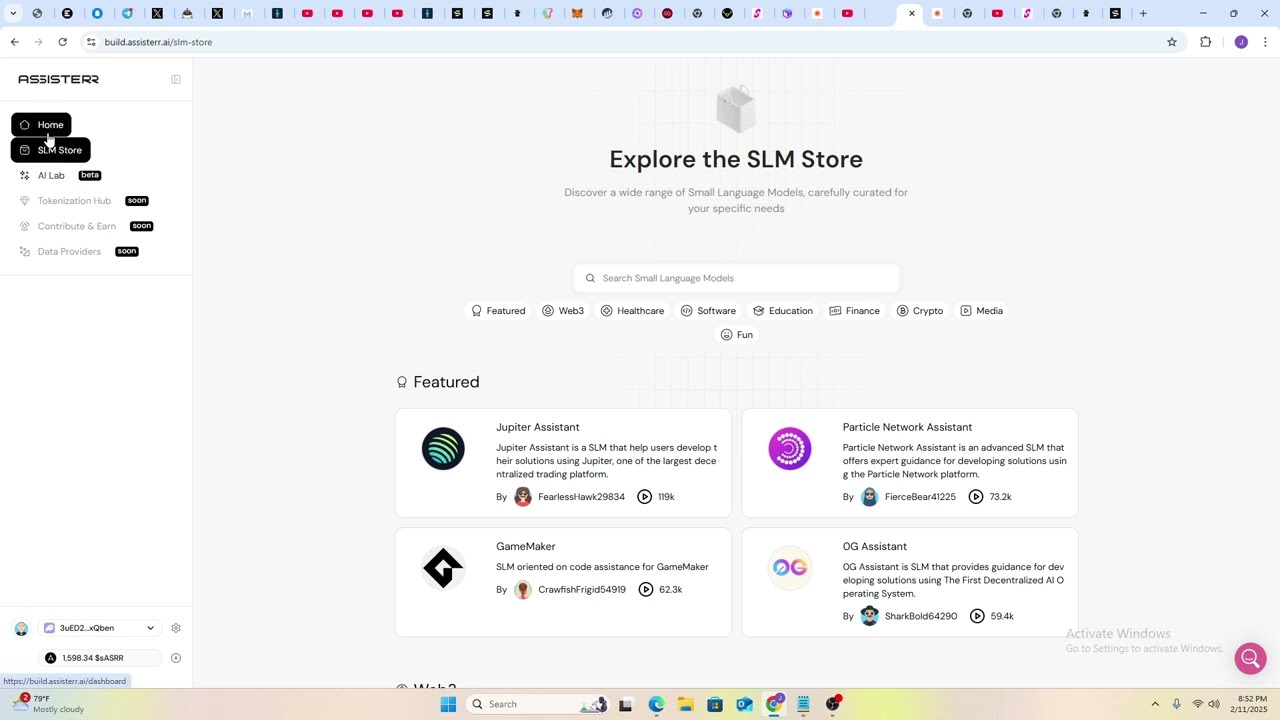Open Particle Network Assistant logo thumbnail
Image resolution: width=1280 pixels, height=720 pixels.
(790, 449)
